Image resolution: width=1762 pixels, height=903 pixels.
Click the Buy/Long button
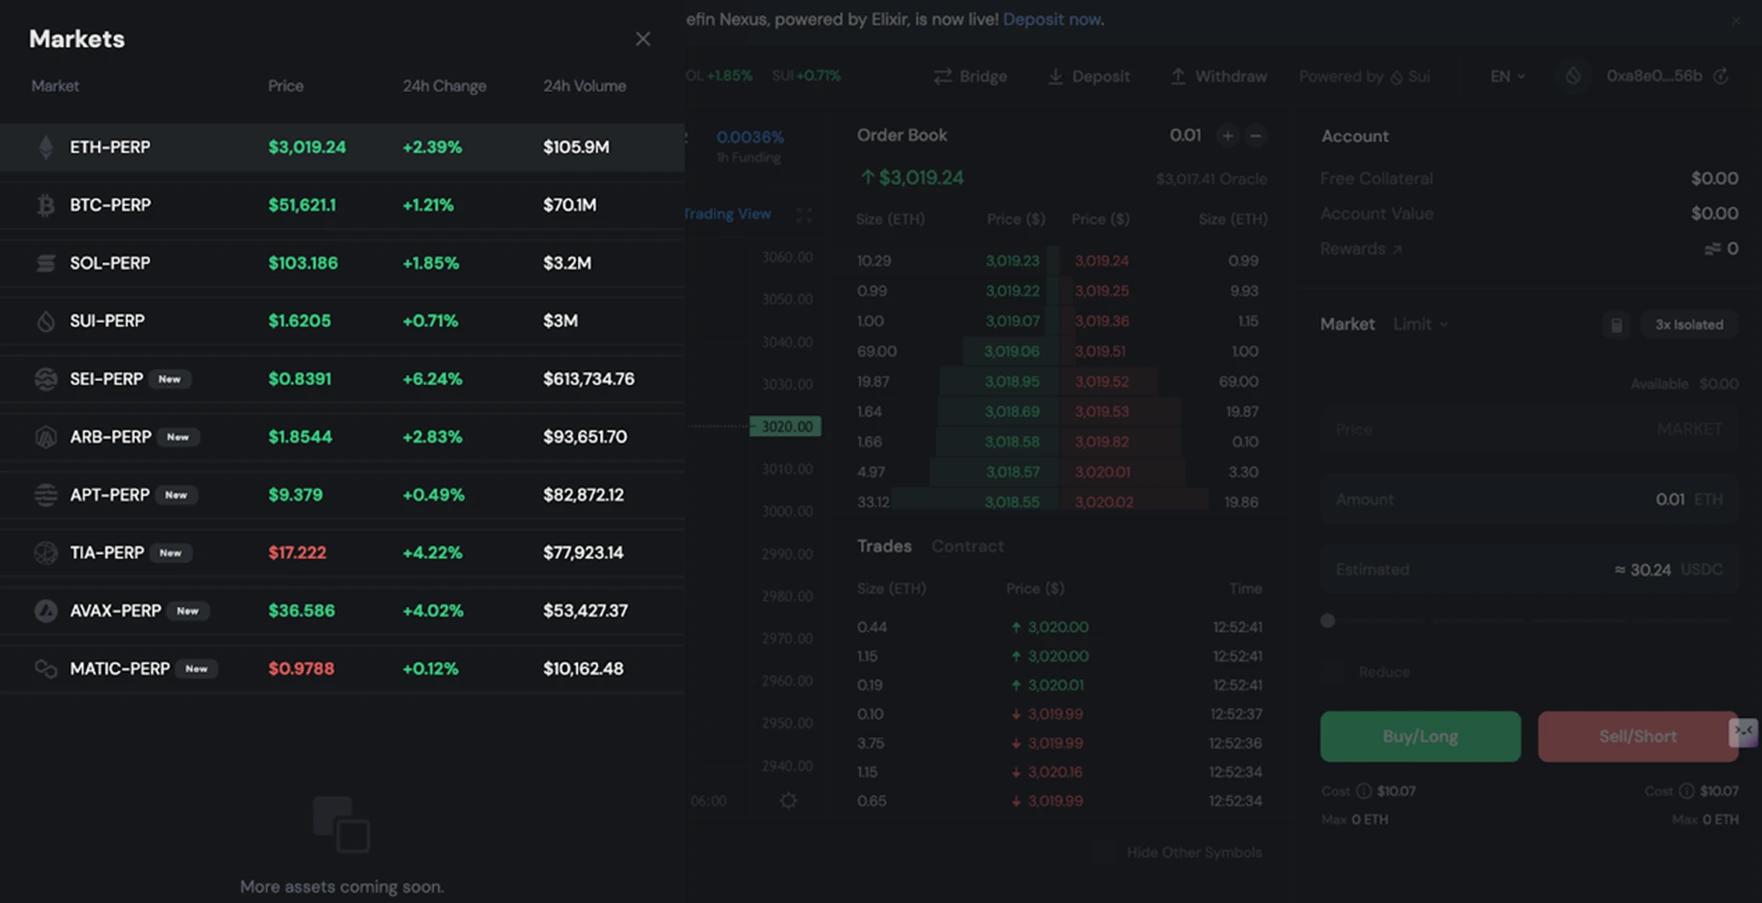pyautogui.click(x=1420, y=737)
